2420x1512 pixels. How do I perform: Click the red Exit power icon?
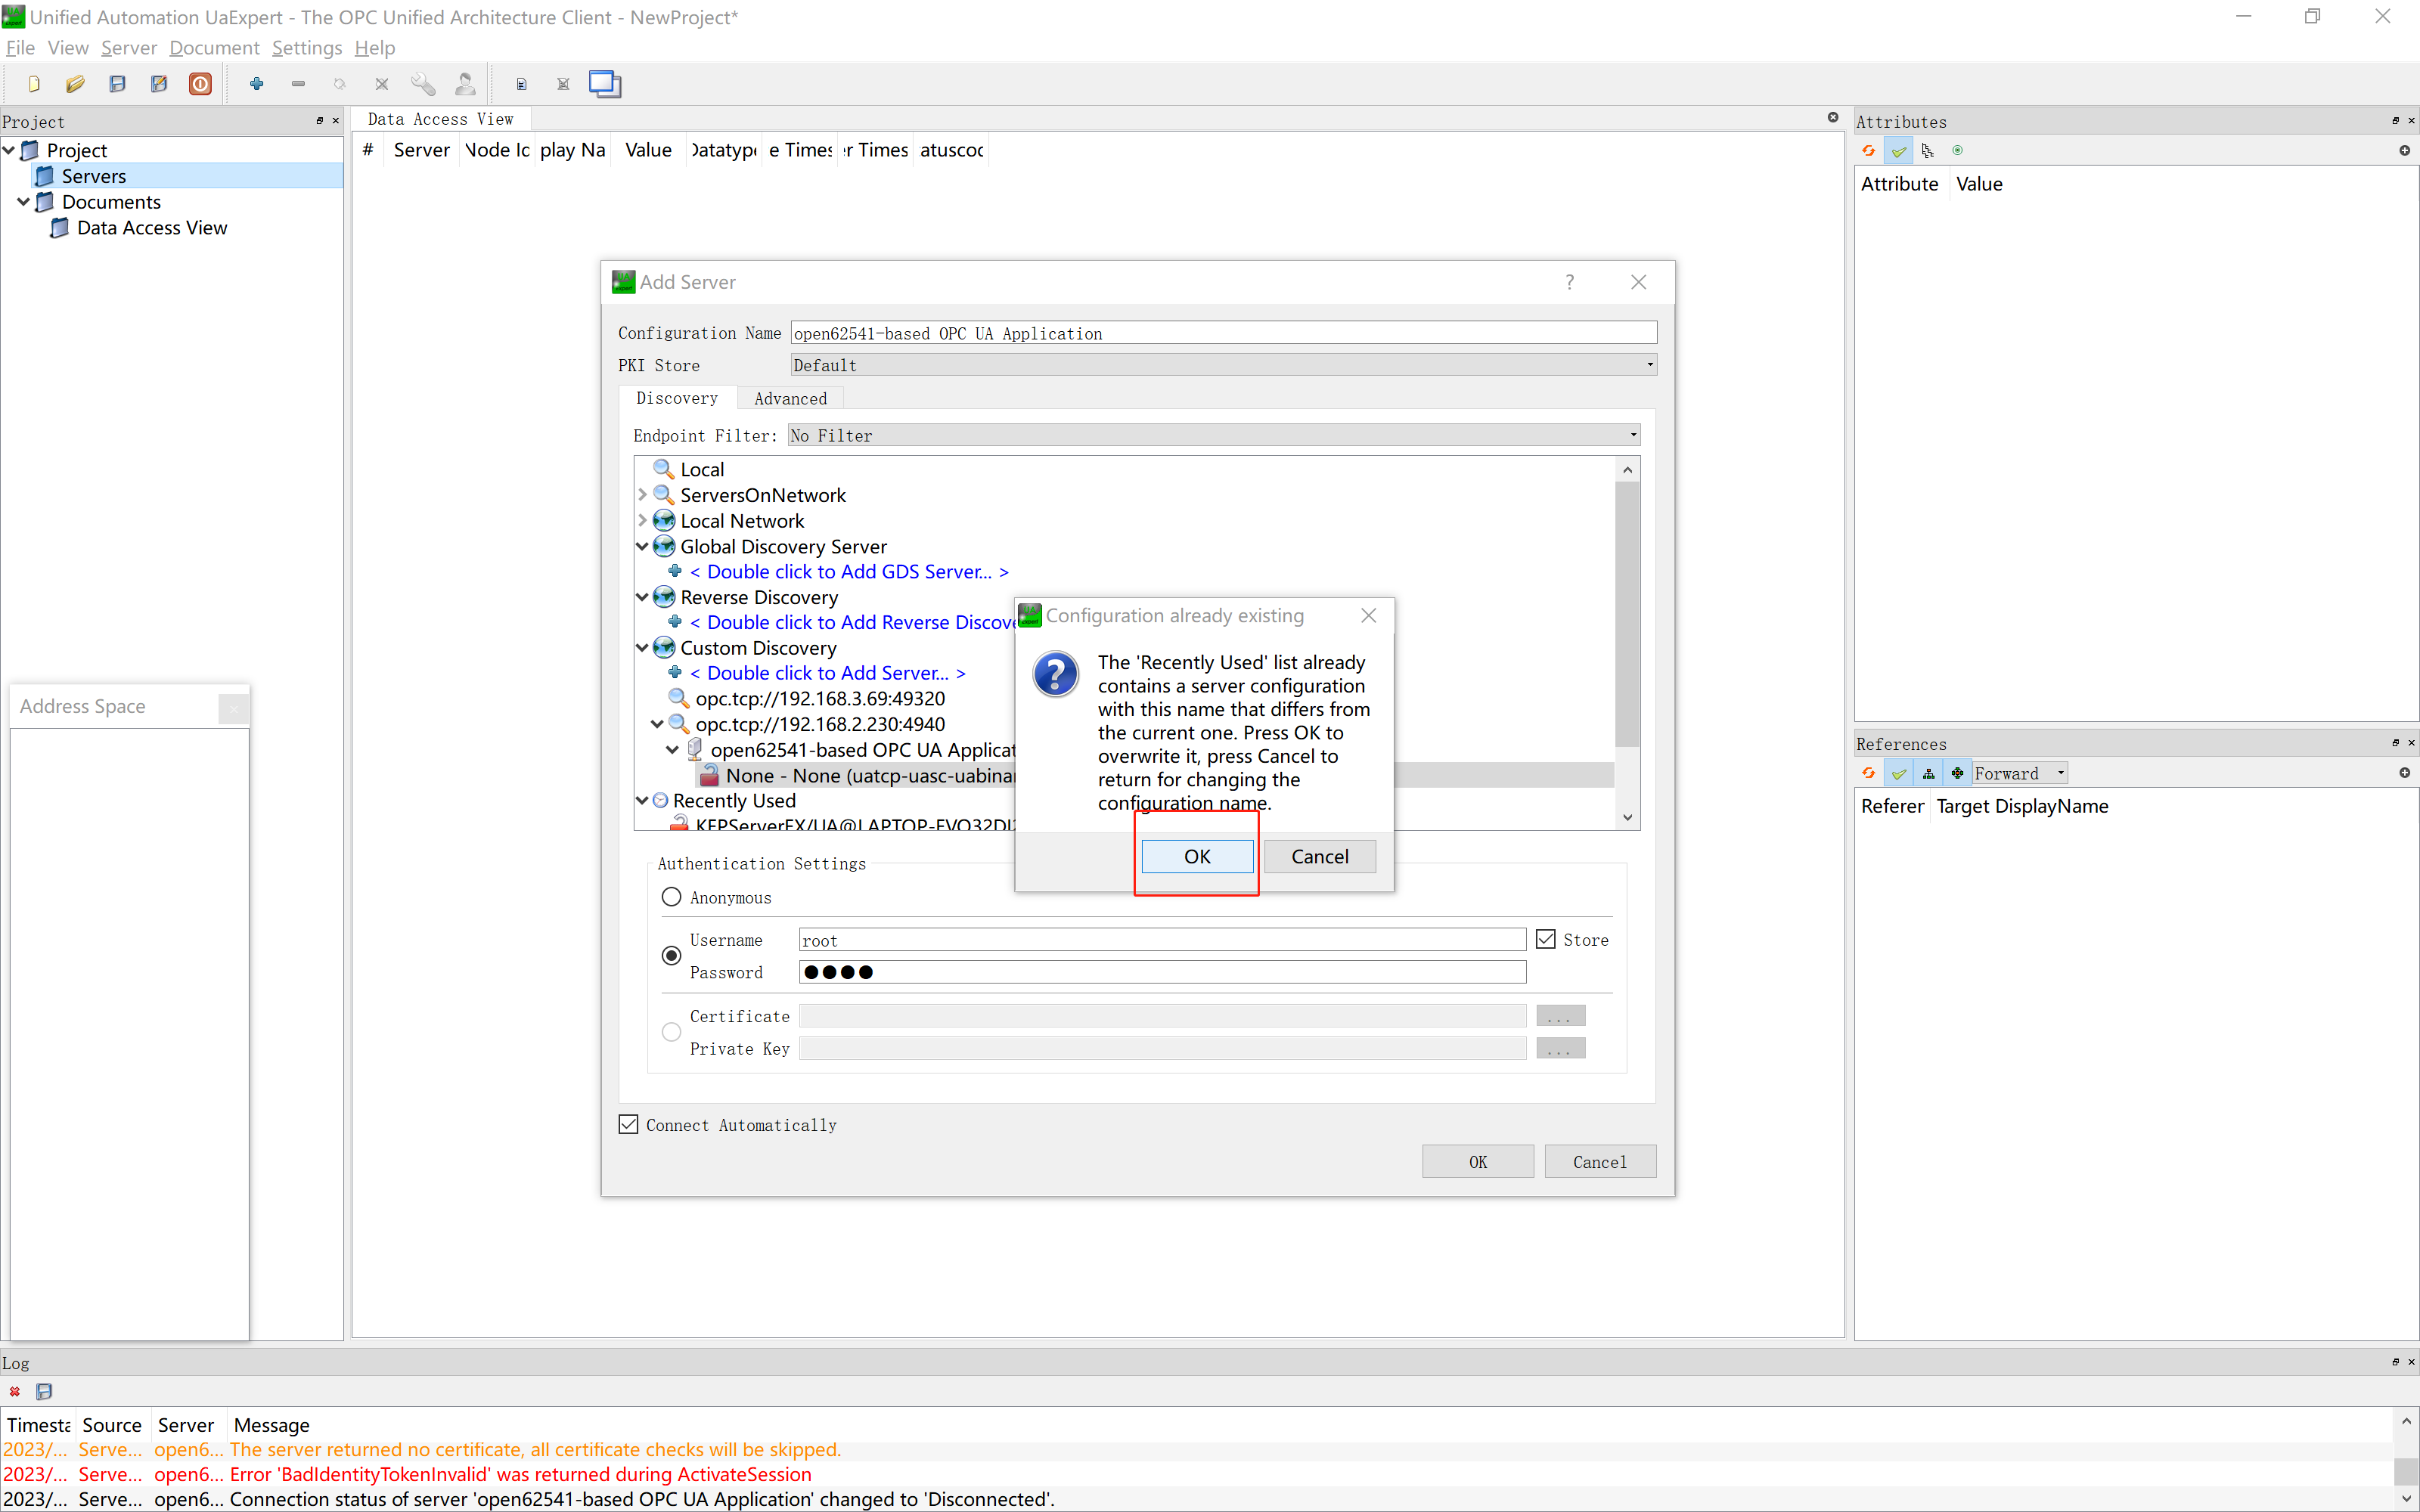200,84
